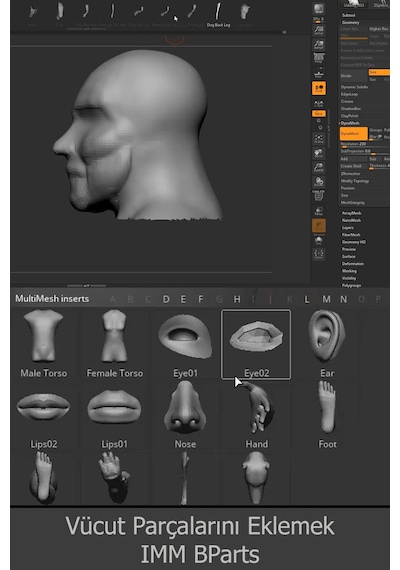Expand the Subtool palette section
This screenshot has width=400, height=570.
348,15
